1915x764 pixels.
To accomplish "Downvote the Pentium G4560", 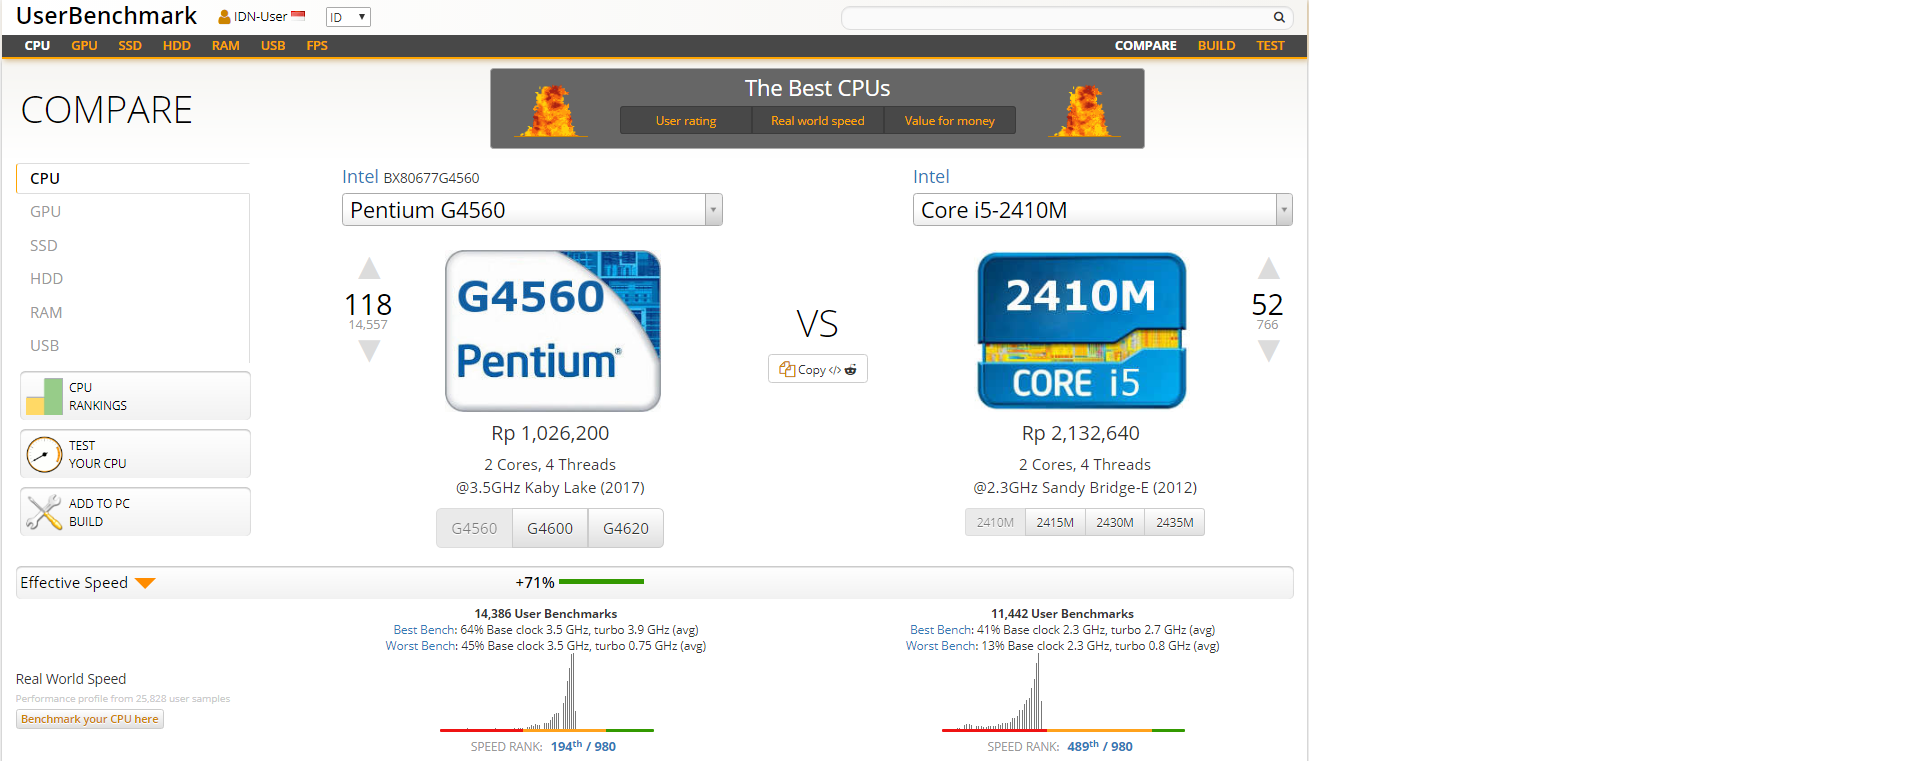I will point(369,351).
